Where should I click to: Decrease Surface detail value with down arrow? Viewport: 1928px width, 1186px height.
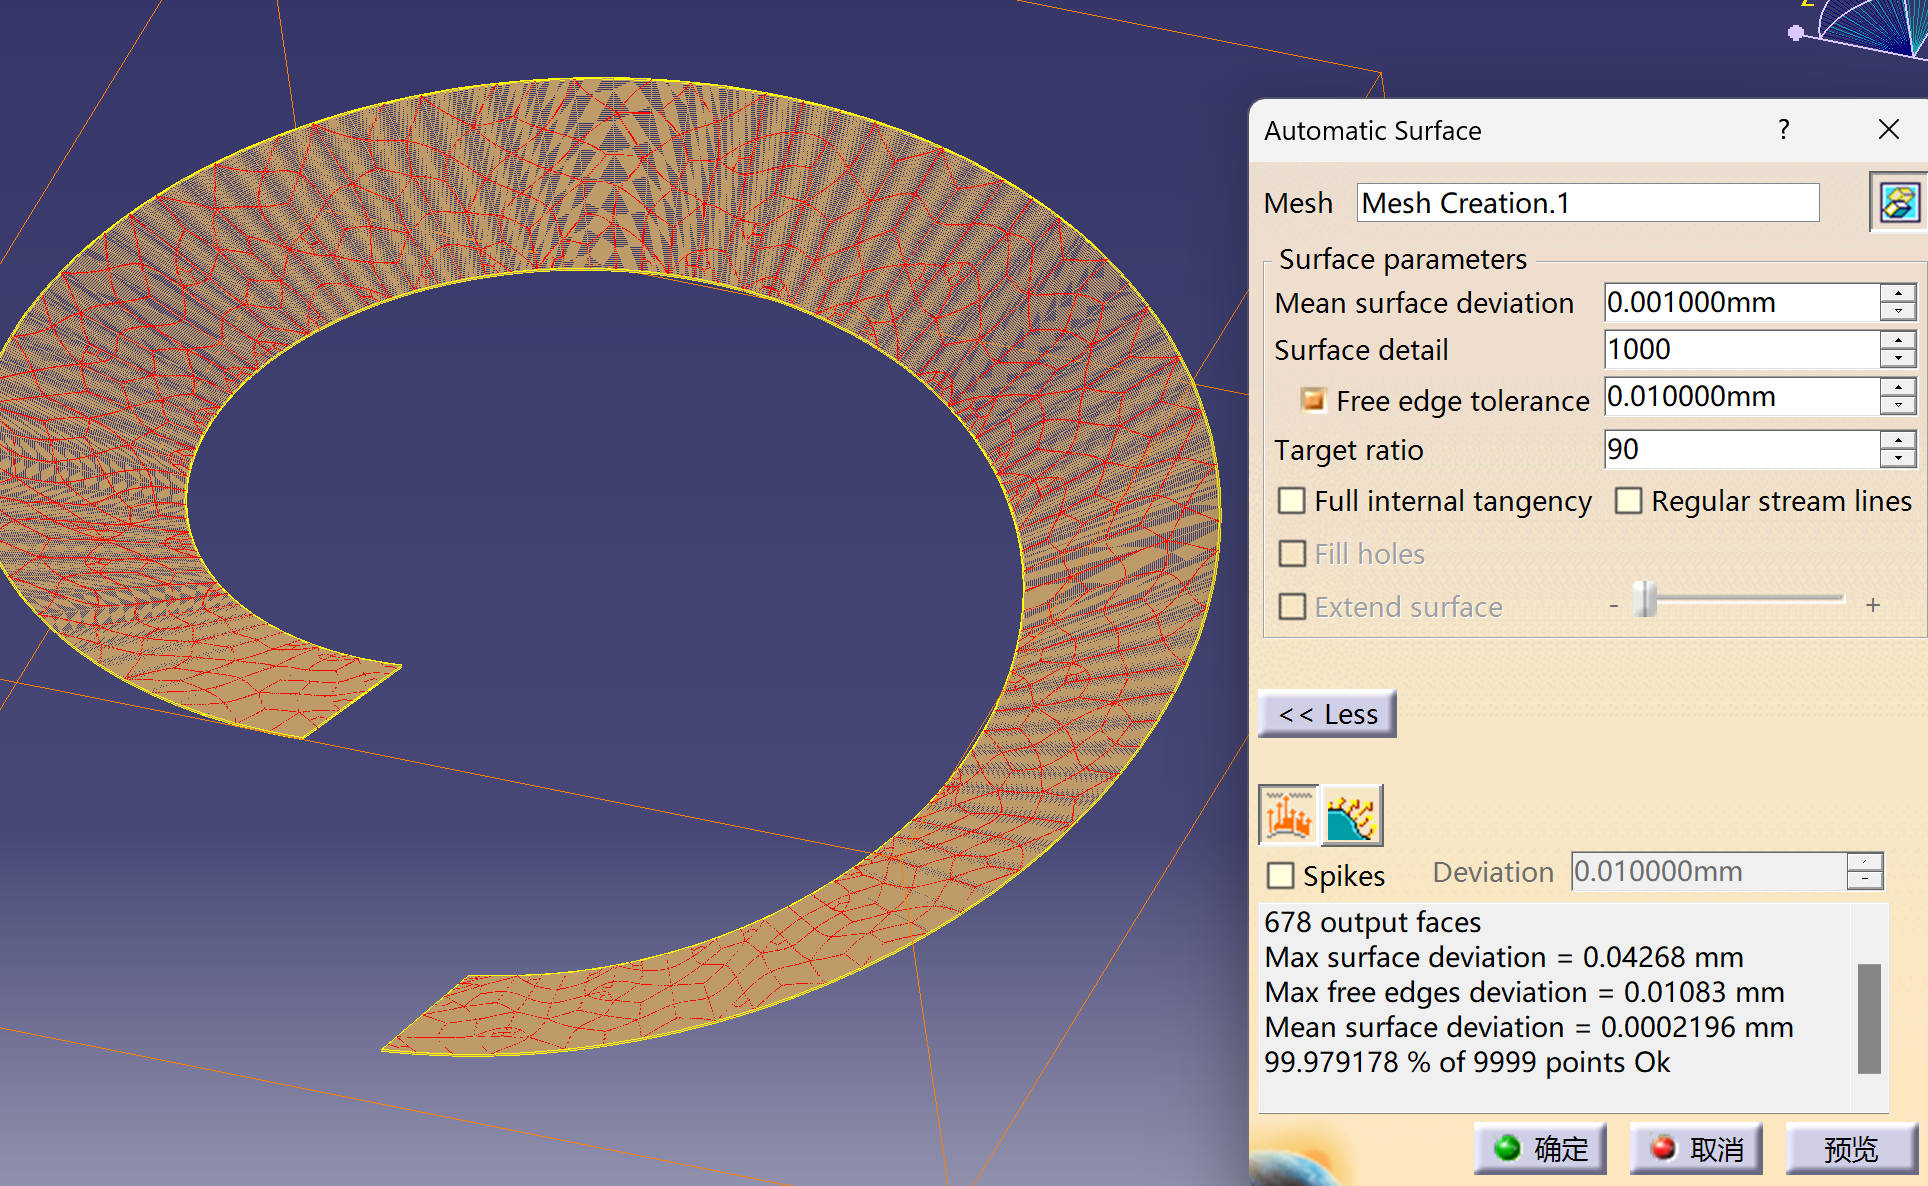pos(1897,358)
